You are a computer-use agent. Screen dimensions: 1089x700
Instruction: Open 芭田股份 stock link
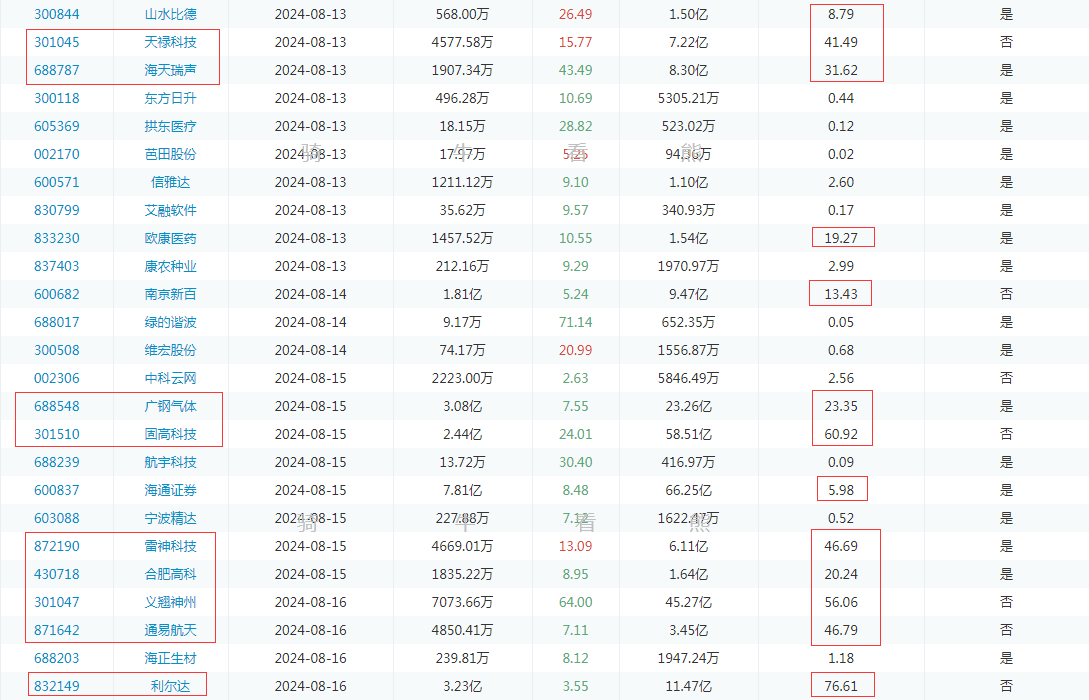pos(170,154)
